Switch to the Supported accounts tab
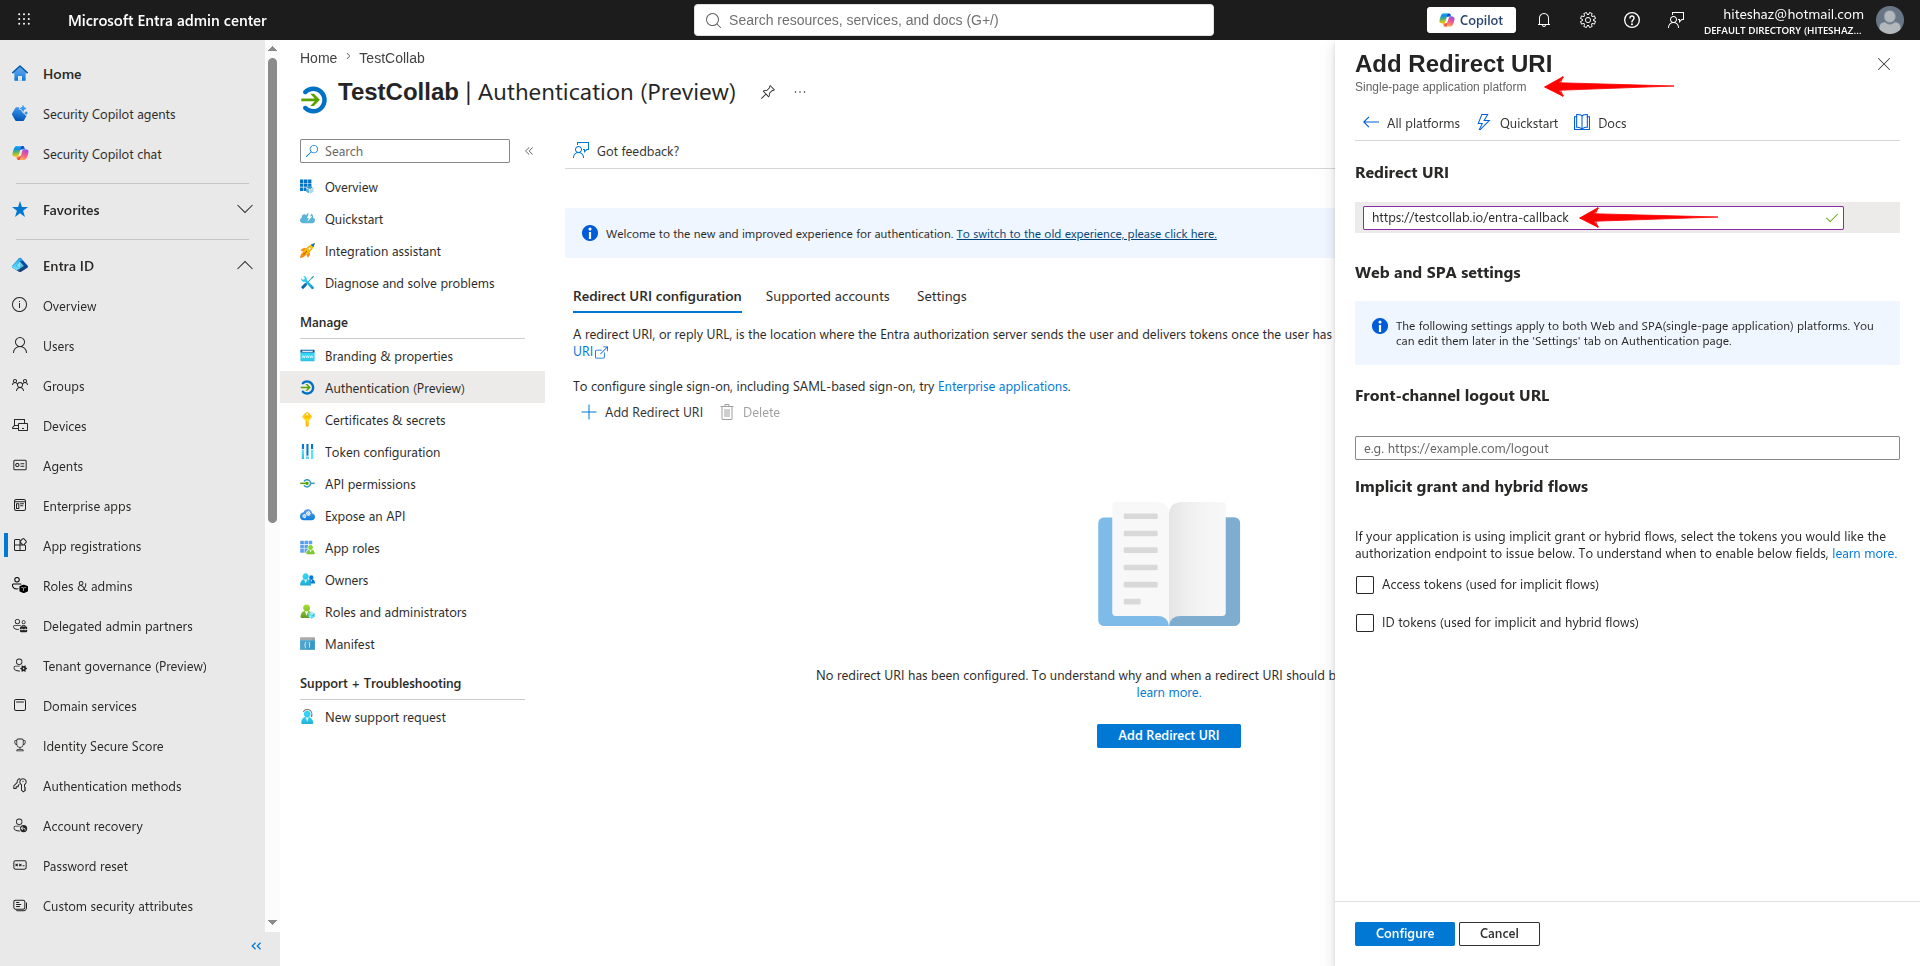This screenshot has height=966, width=1920. [x=827, y=296]
